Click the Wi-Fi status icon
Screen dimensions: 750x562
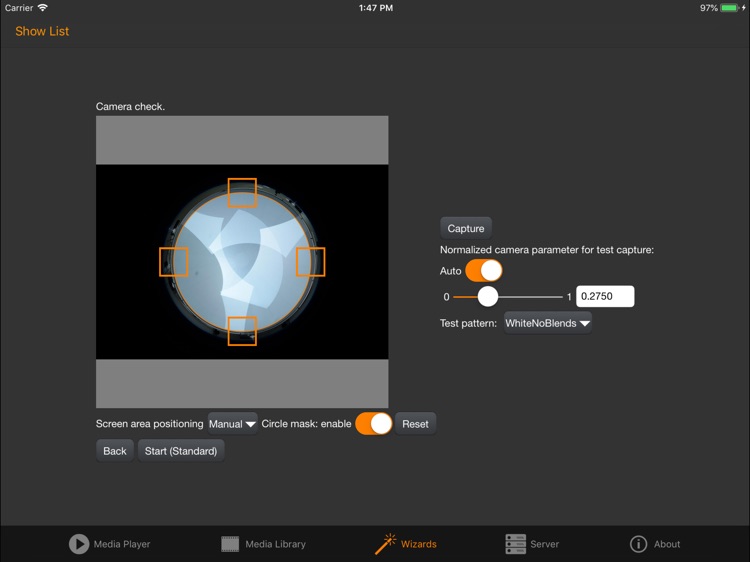pos(43,8)
